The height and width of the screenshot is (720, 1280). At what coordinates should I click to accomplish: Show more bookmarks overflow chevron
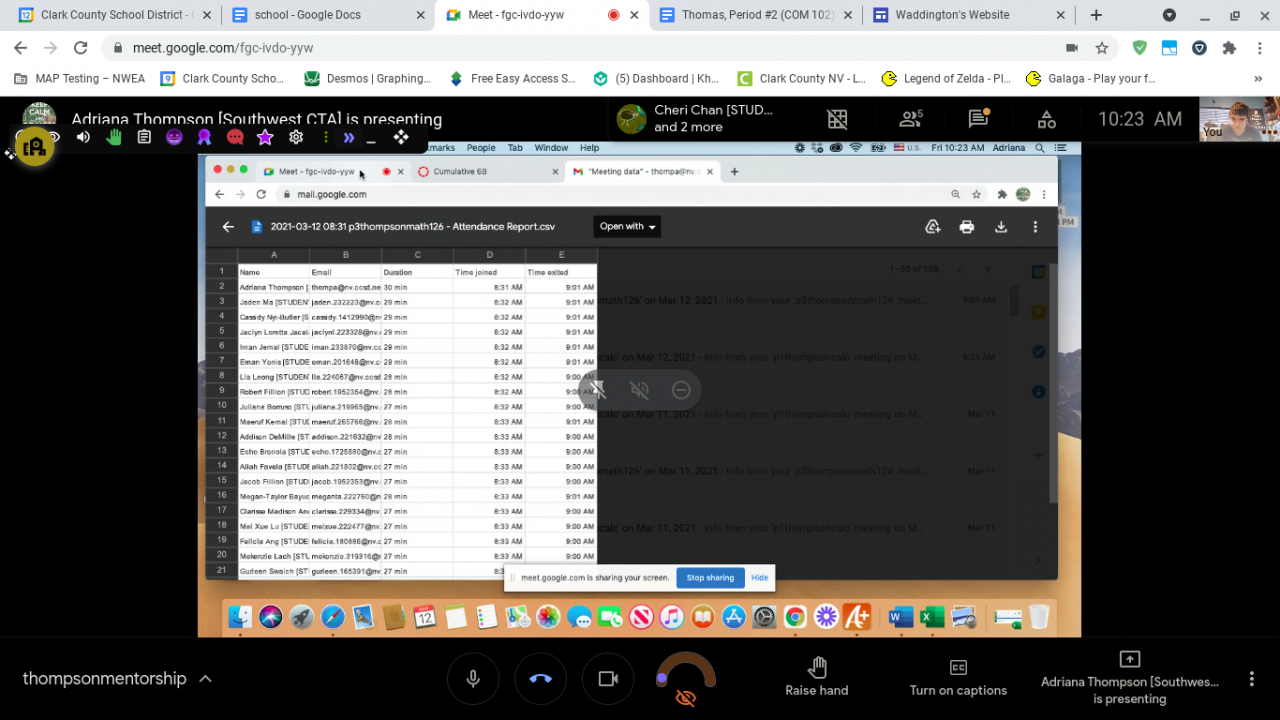coord(1258,79)
